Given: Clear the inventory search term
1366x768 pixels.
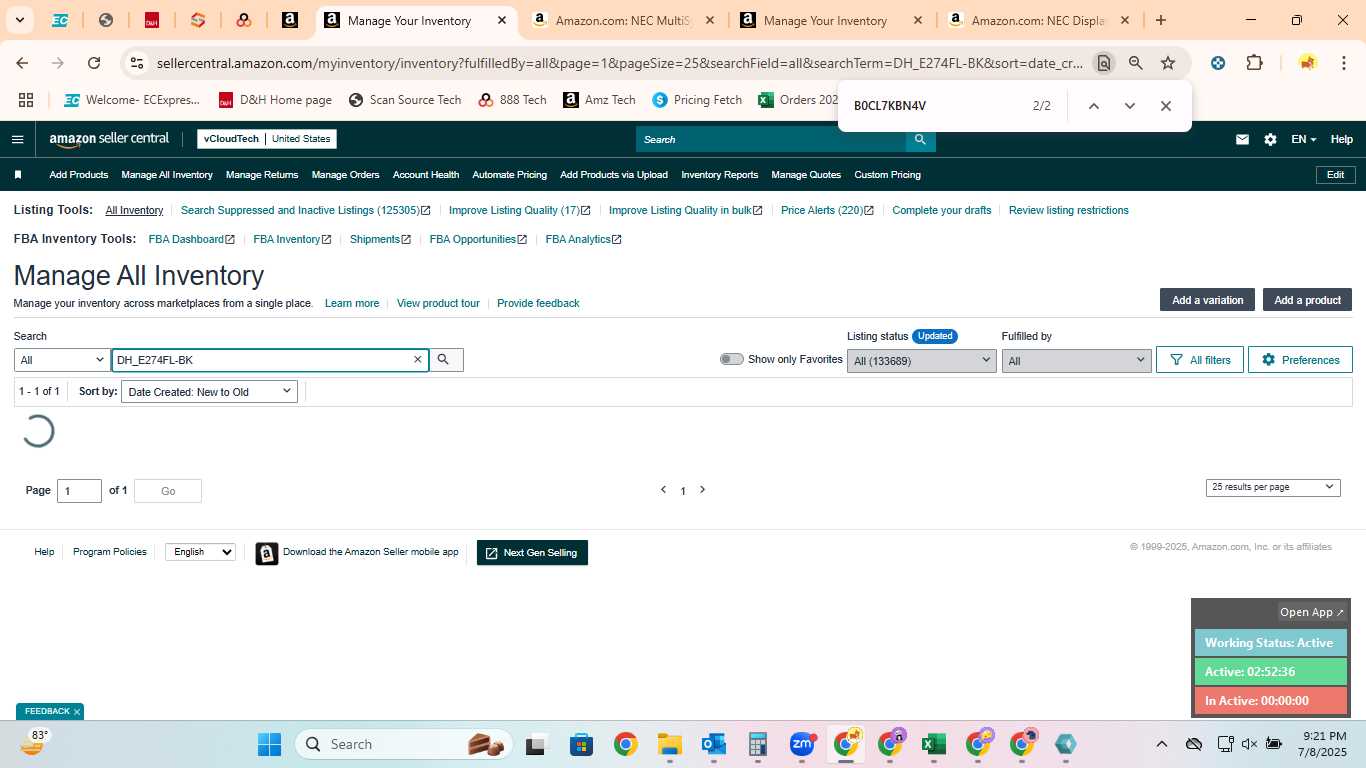Looking at the screenshot, I should [x=418, y=359].
